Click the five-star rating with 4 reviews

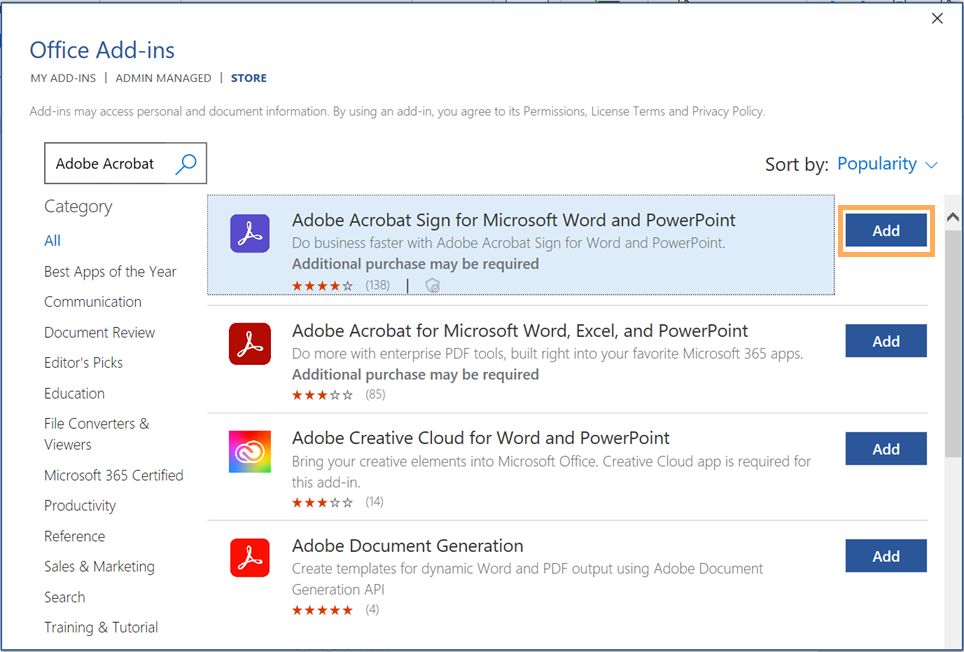(322, 610)
